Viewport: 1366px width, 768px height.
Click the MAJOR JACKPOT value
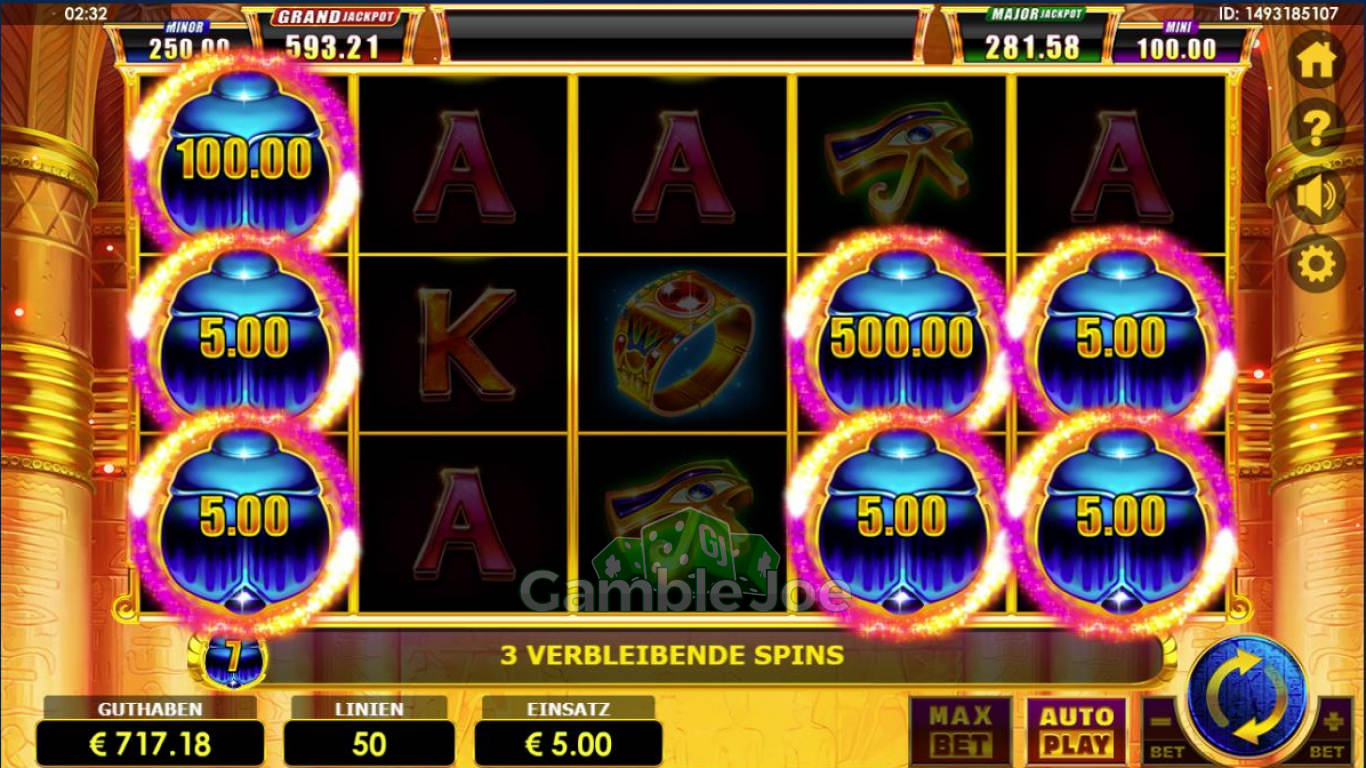1031,48
